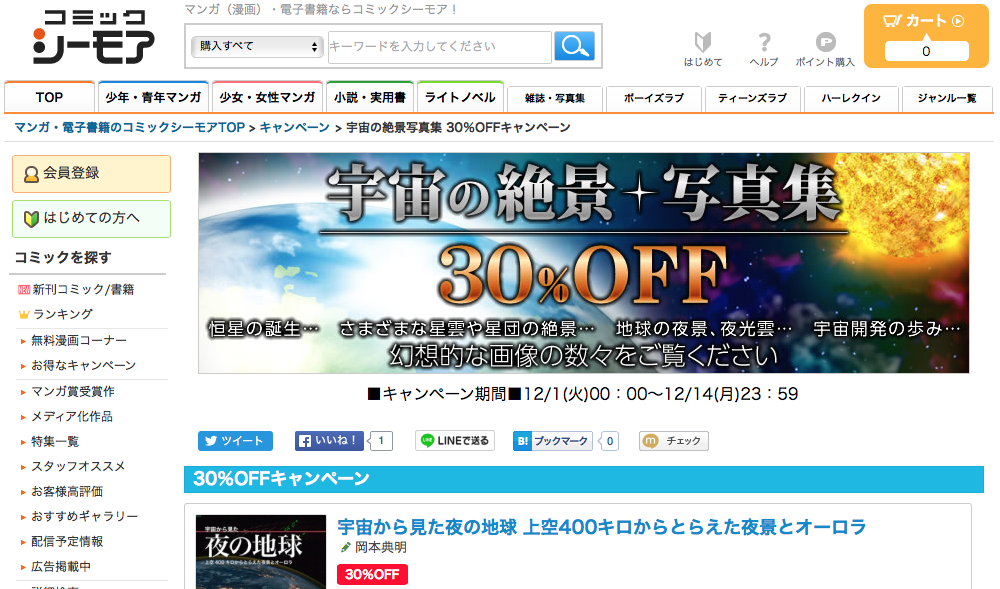Follow the コミックシーモアTOP breadcrumb link
The height and width of the screenshot is (589, 1000).
tap(129, 127)
